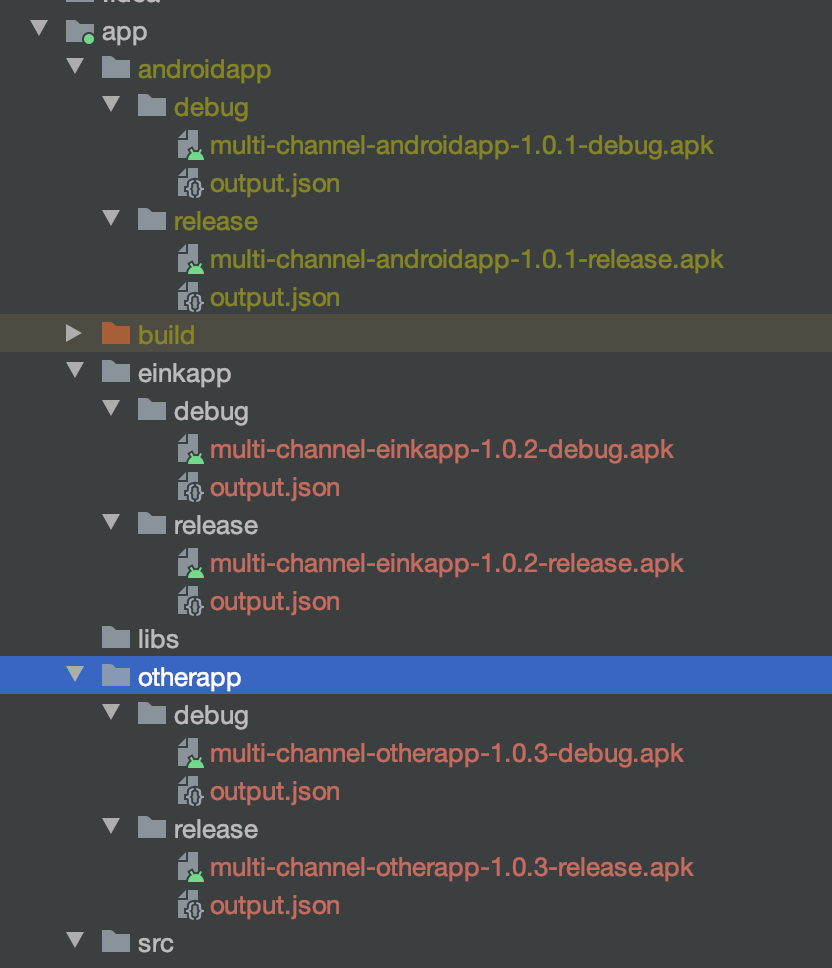Click the JSON icon under androidapp release
The image size is (832, 968).
pyautogui.click(x=191, y=298)
